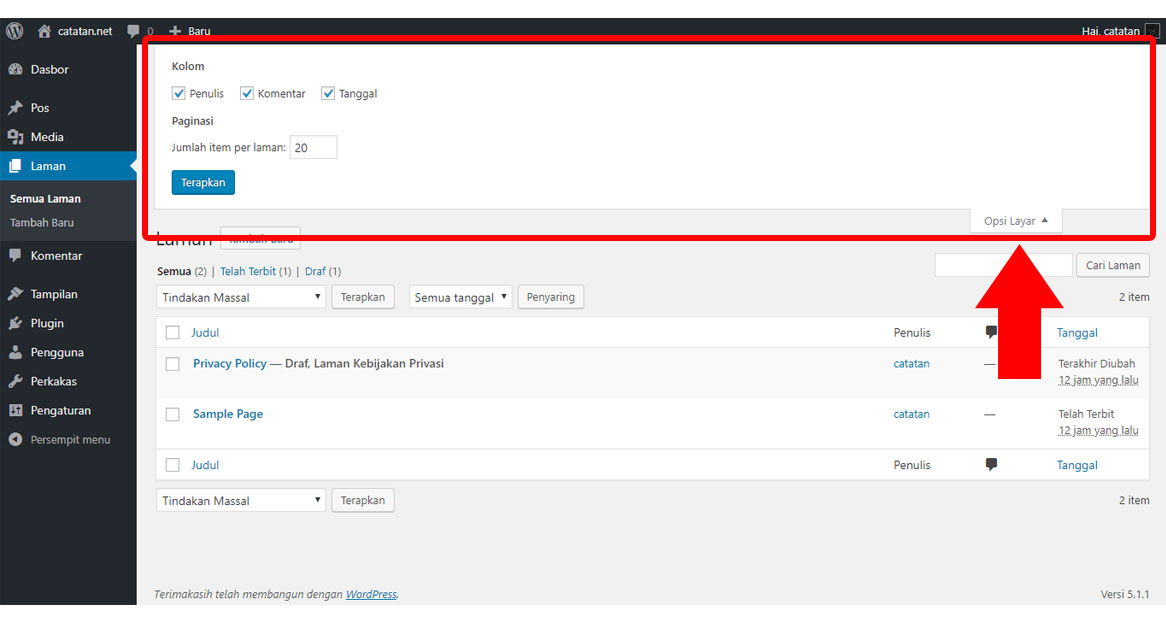The height and width of the screenshot is (626, 1166).
Task: Open the Semua tanggal filter dropdown
Action: (x=460, y=297)
